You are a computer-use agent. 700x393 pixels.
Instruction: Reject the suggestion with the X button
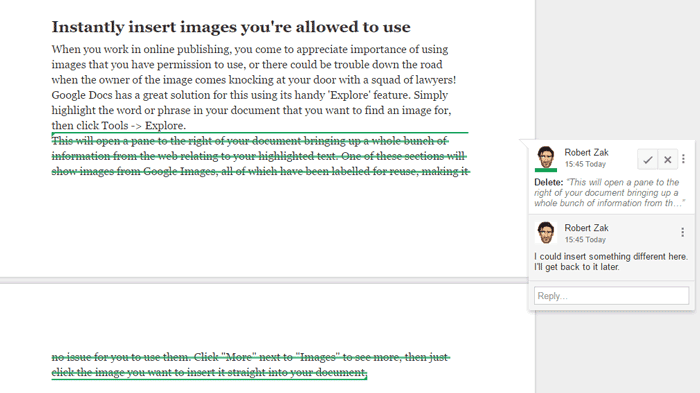[667, 159]
